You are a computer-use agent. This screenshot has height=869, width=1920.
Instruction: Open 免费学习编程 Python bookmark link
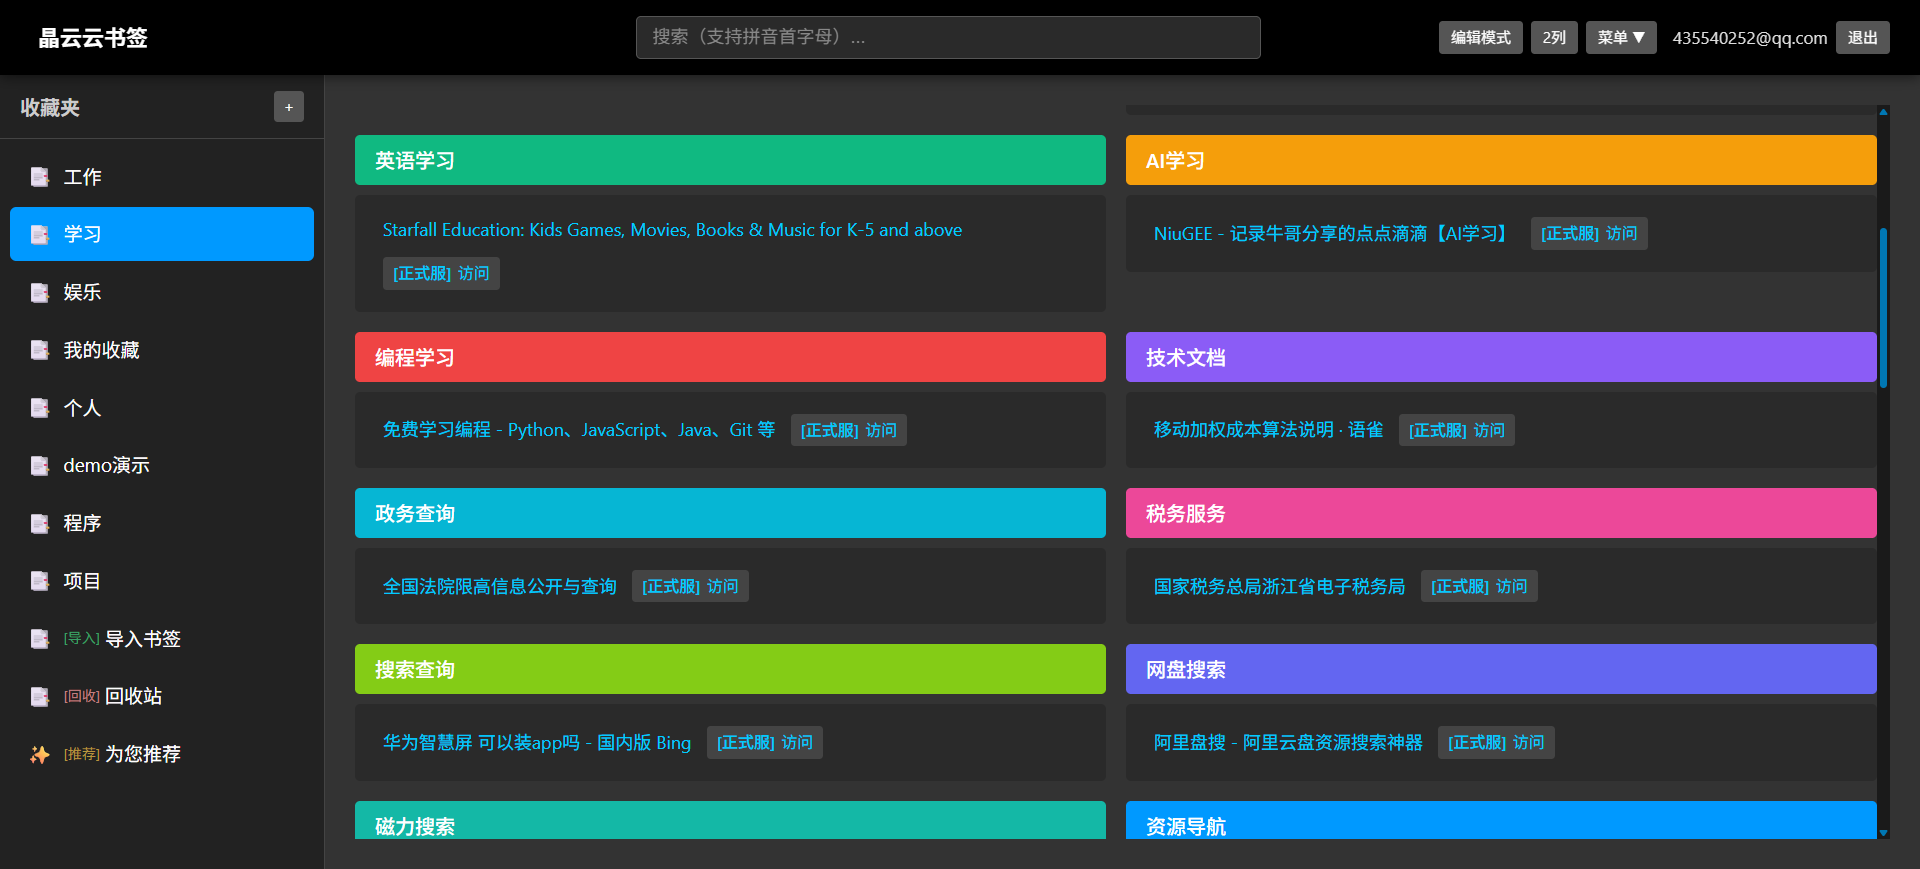pyautogui.click(x=579, y=430)
